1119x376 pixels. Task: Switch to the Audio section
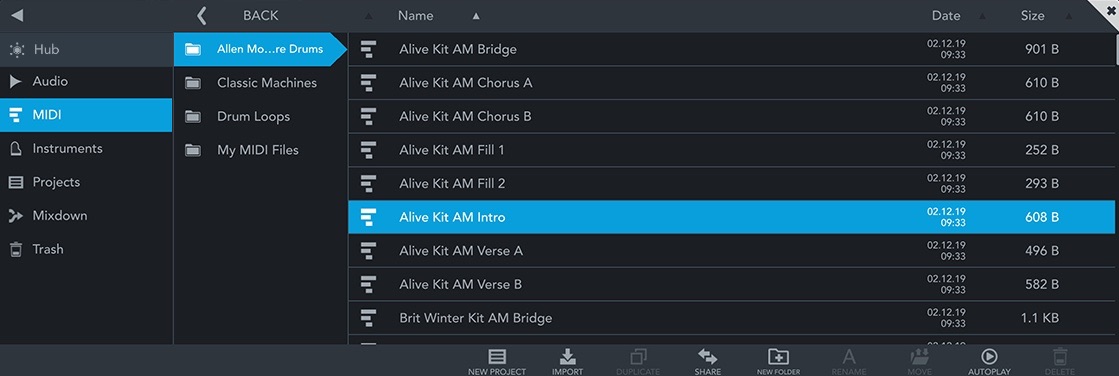86,81
